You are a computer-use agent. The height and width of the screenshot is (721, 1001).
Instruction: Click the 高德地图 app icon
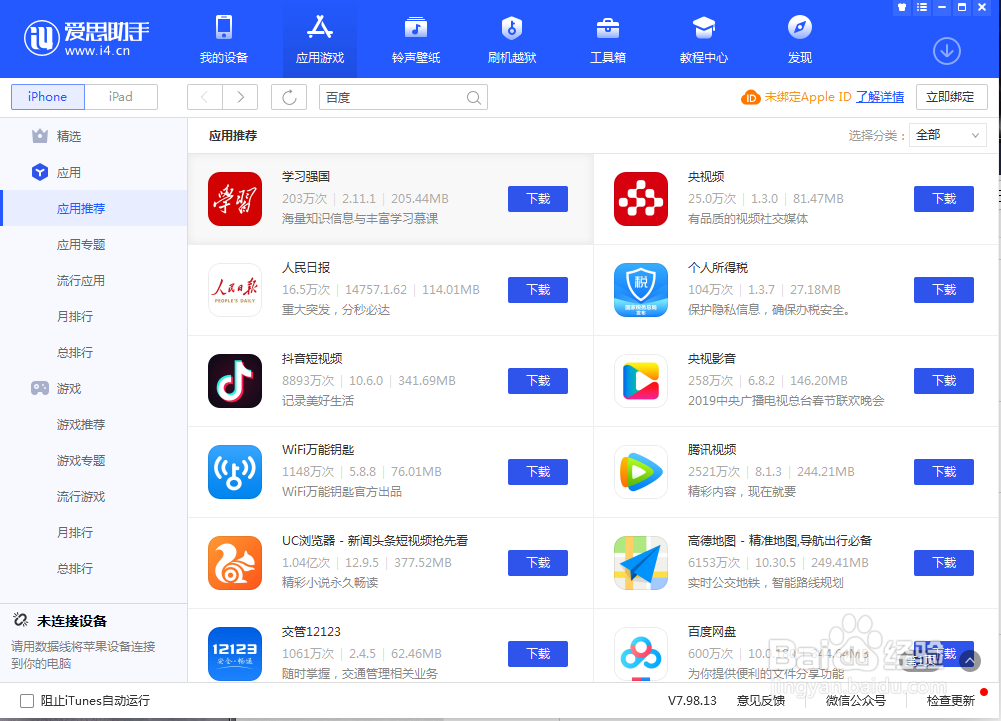click(x=641, y=563)
